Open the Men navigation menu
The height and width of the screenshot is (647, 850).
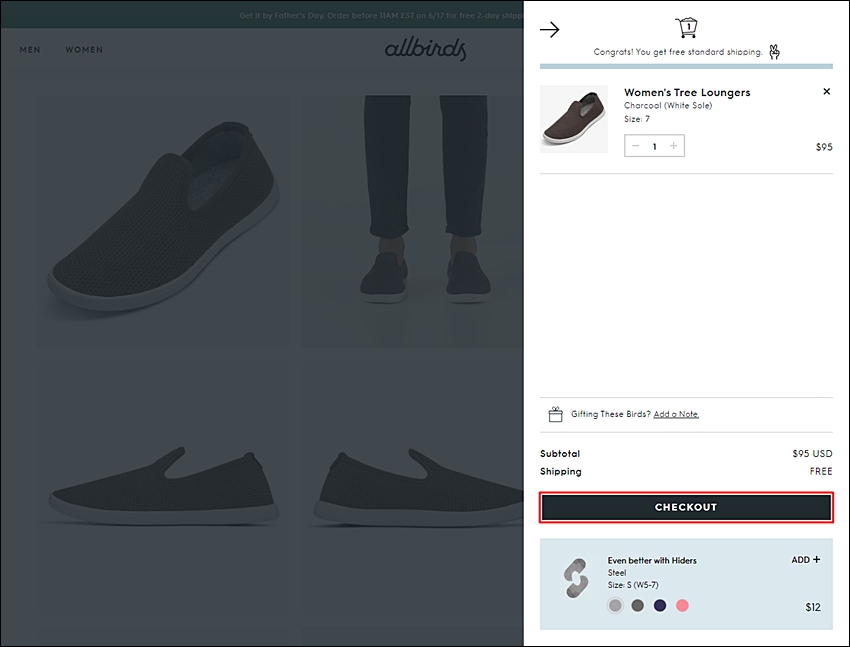pyautogui.click(x=30, y=50)
